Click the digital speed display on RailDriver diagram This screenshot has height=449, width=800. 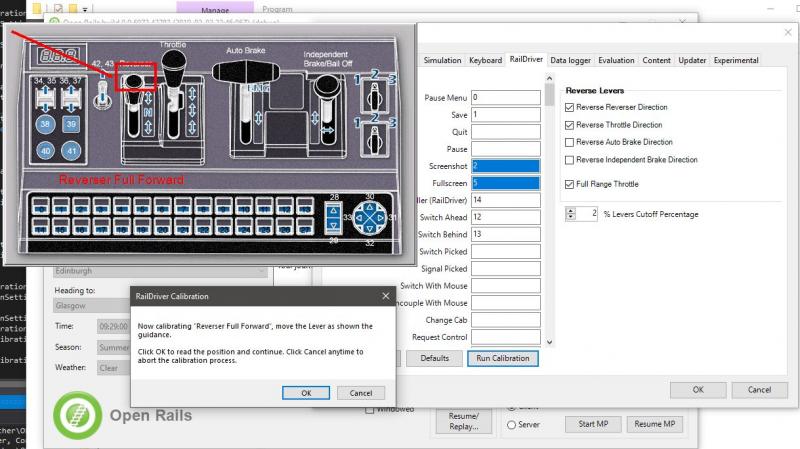pos(59,55)
